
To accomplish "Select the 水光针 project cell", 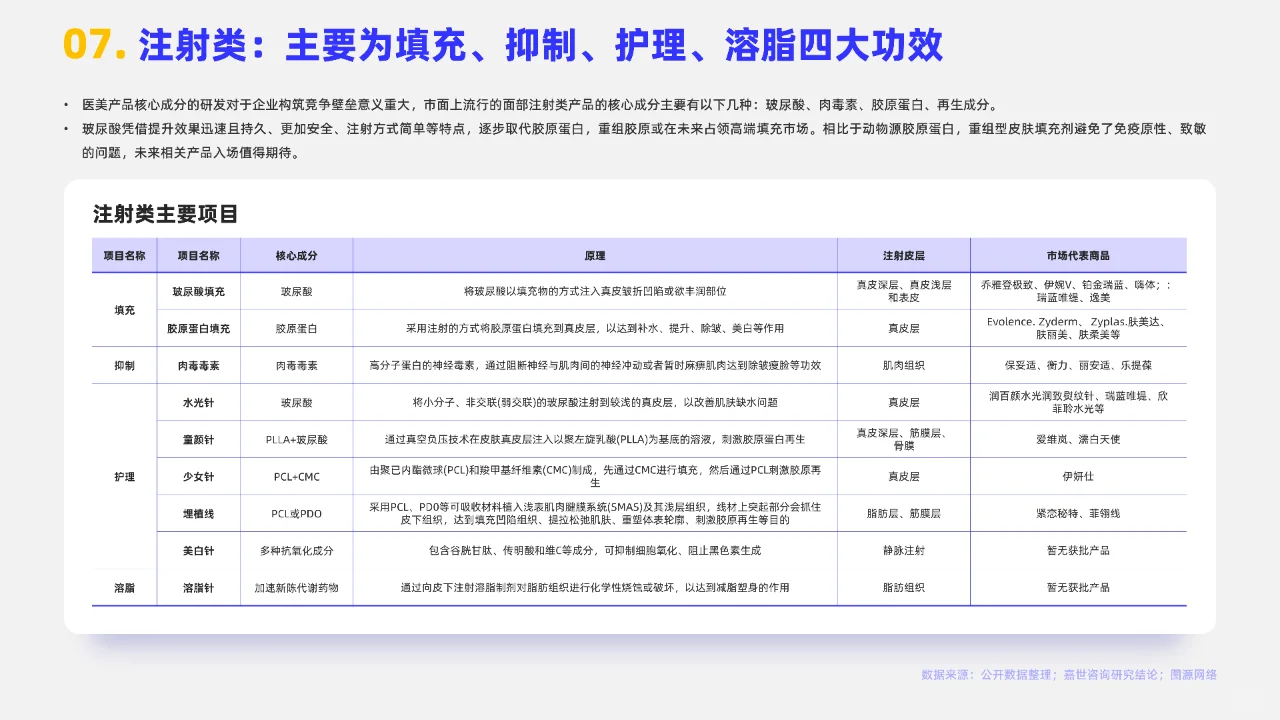I will 199,402.
